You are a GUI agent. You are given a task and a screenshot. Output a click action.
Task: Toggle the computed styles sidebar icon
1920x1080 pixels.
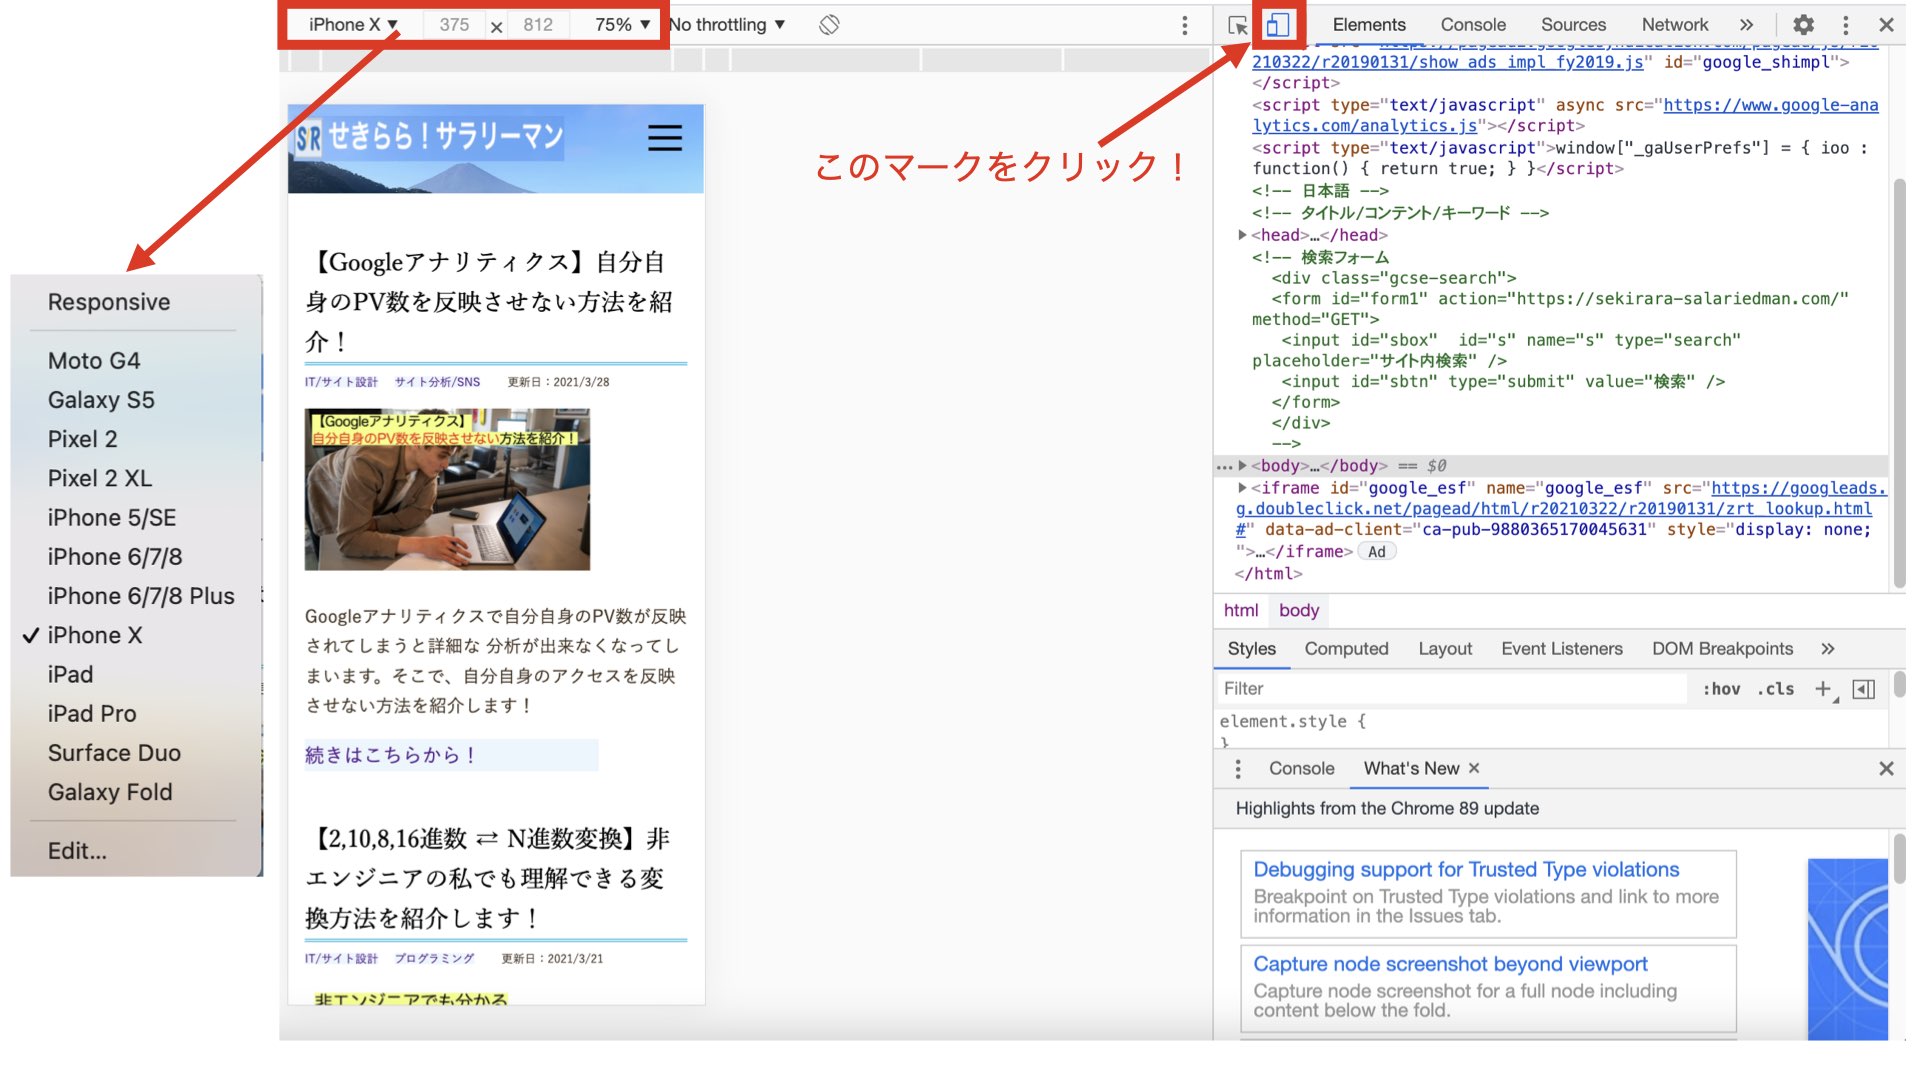point(1863,689)
